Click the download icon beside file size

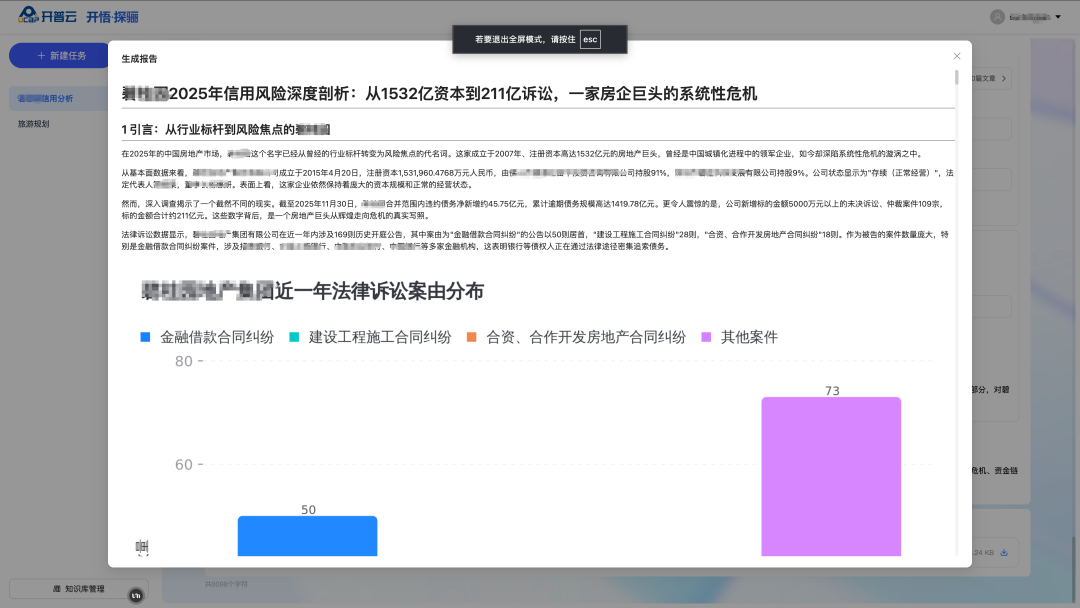point(1003,552)
